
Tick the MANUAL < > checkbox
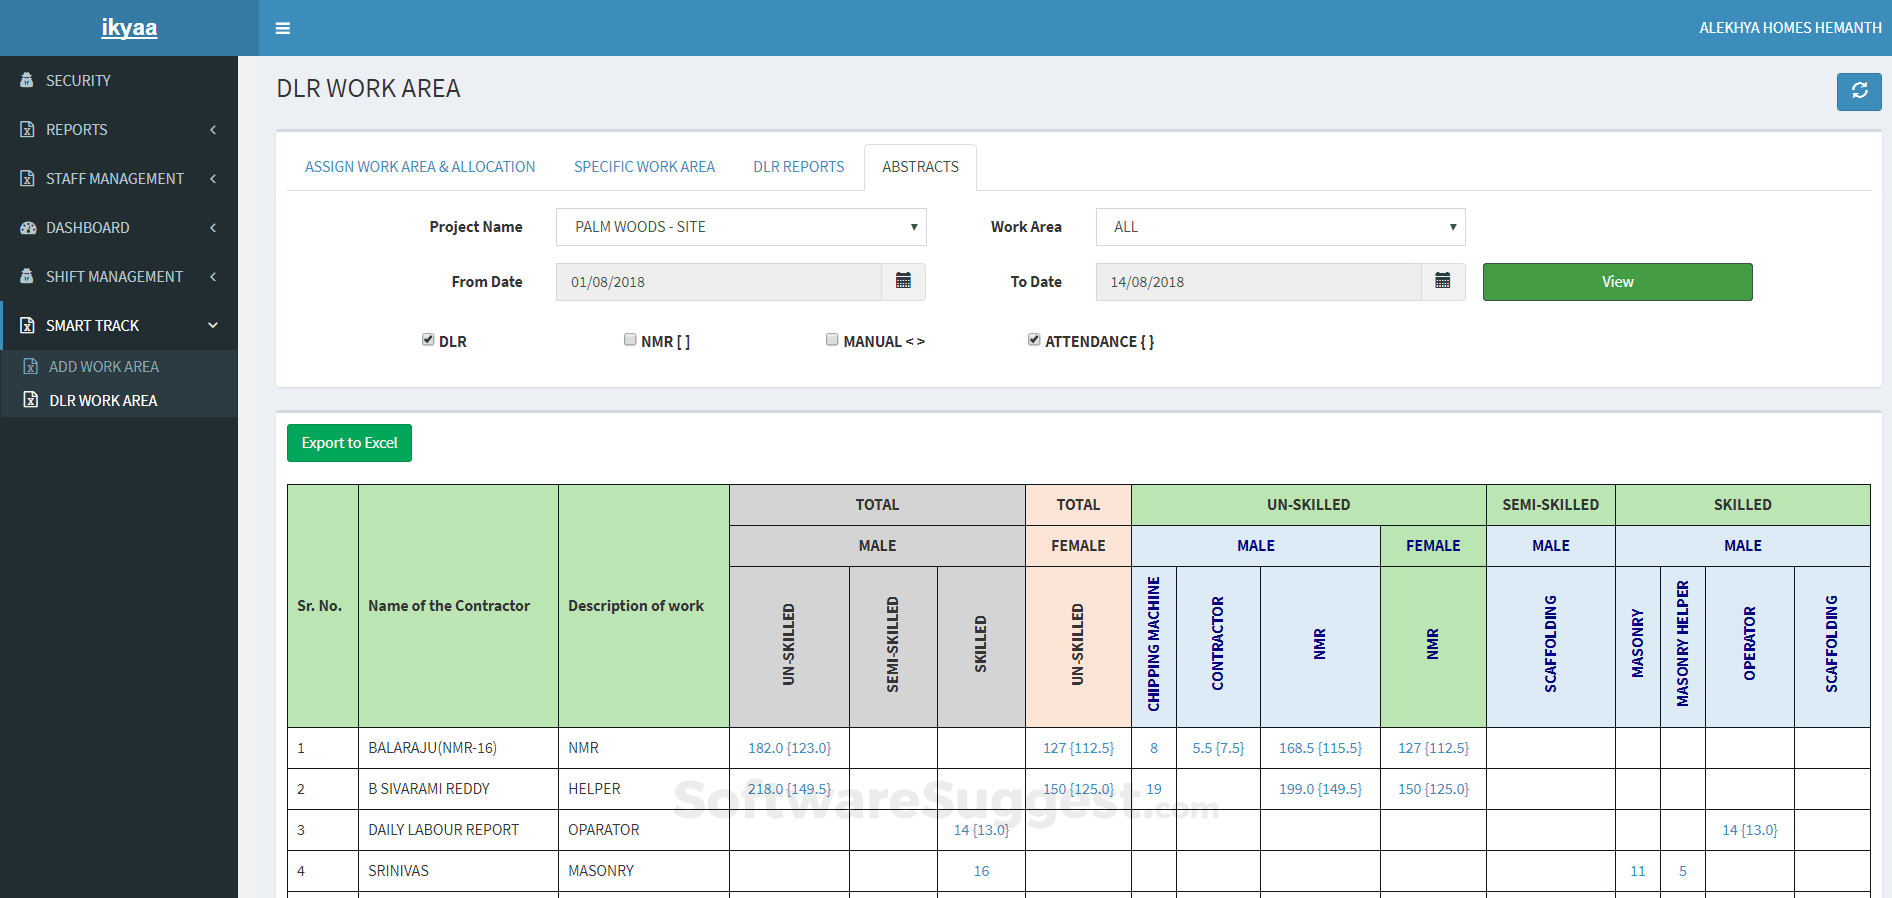(832, 340)
